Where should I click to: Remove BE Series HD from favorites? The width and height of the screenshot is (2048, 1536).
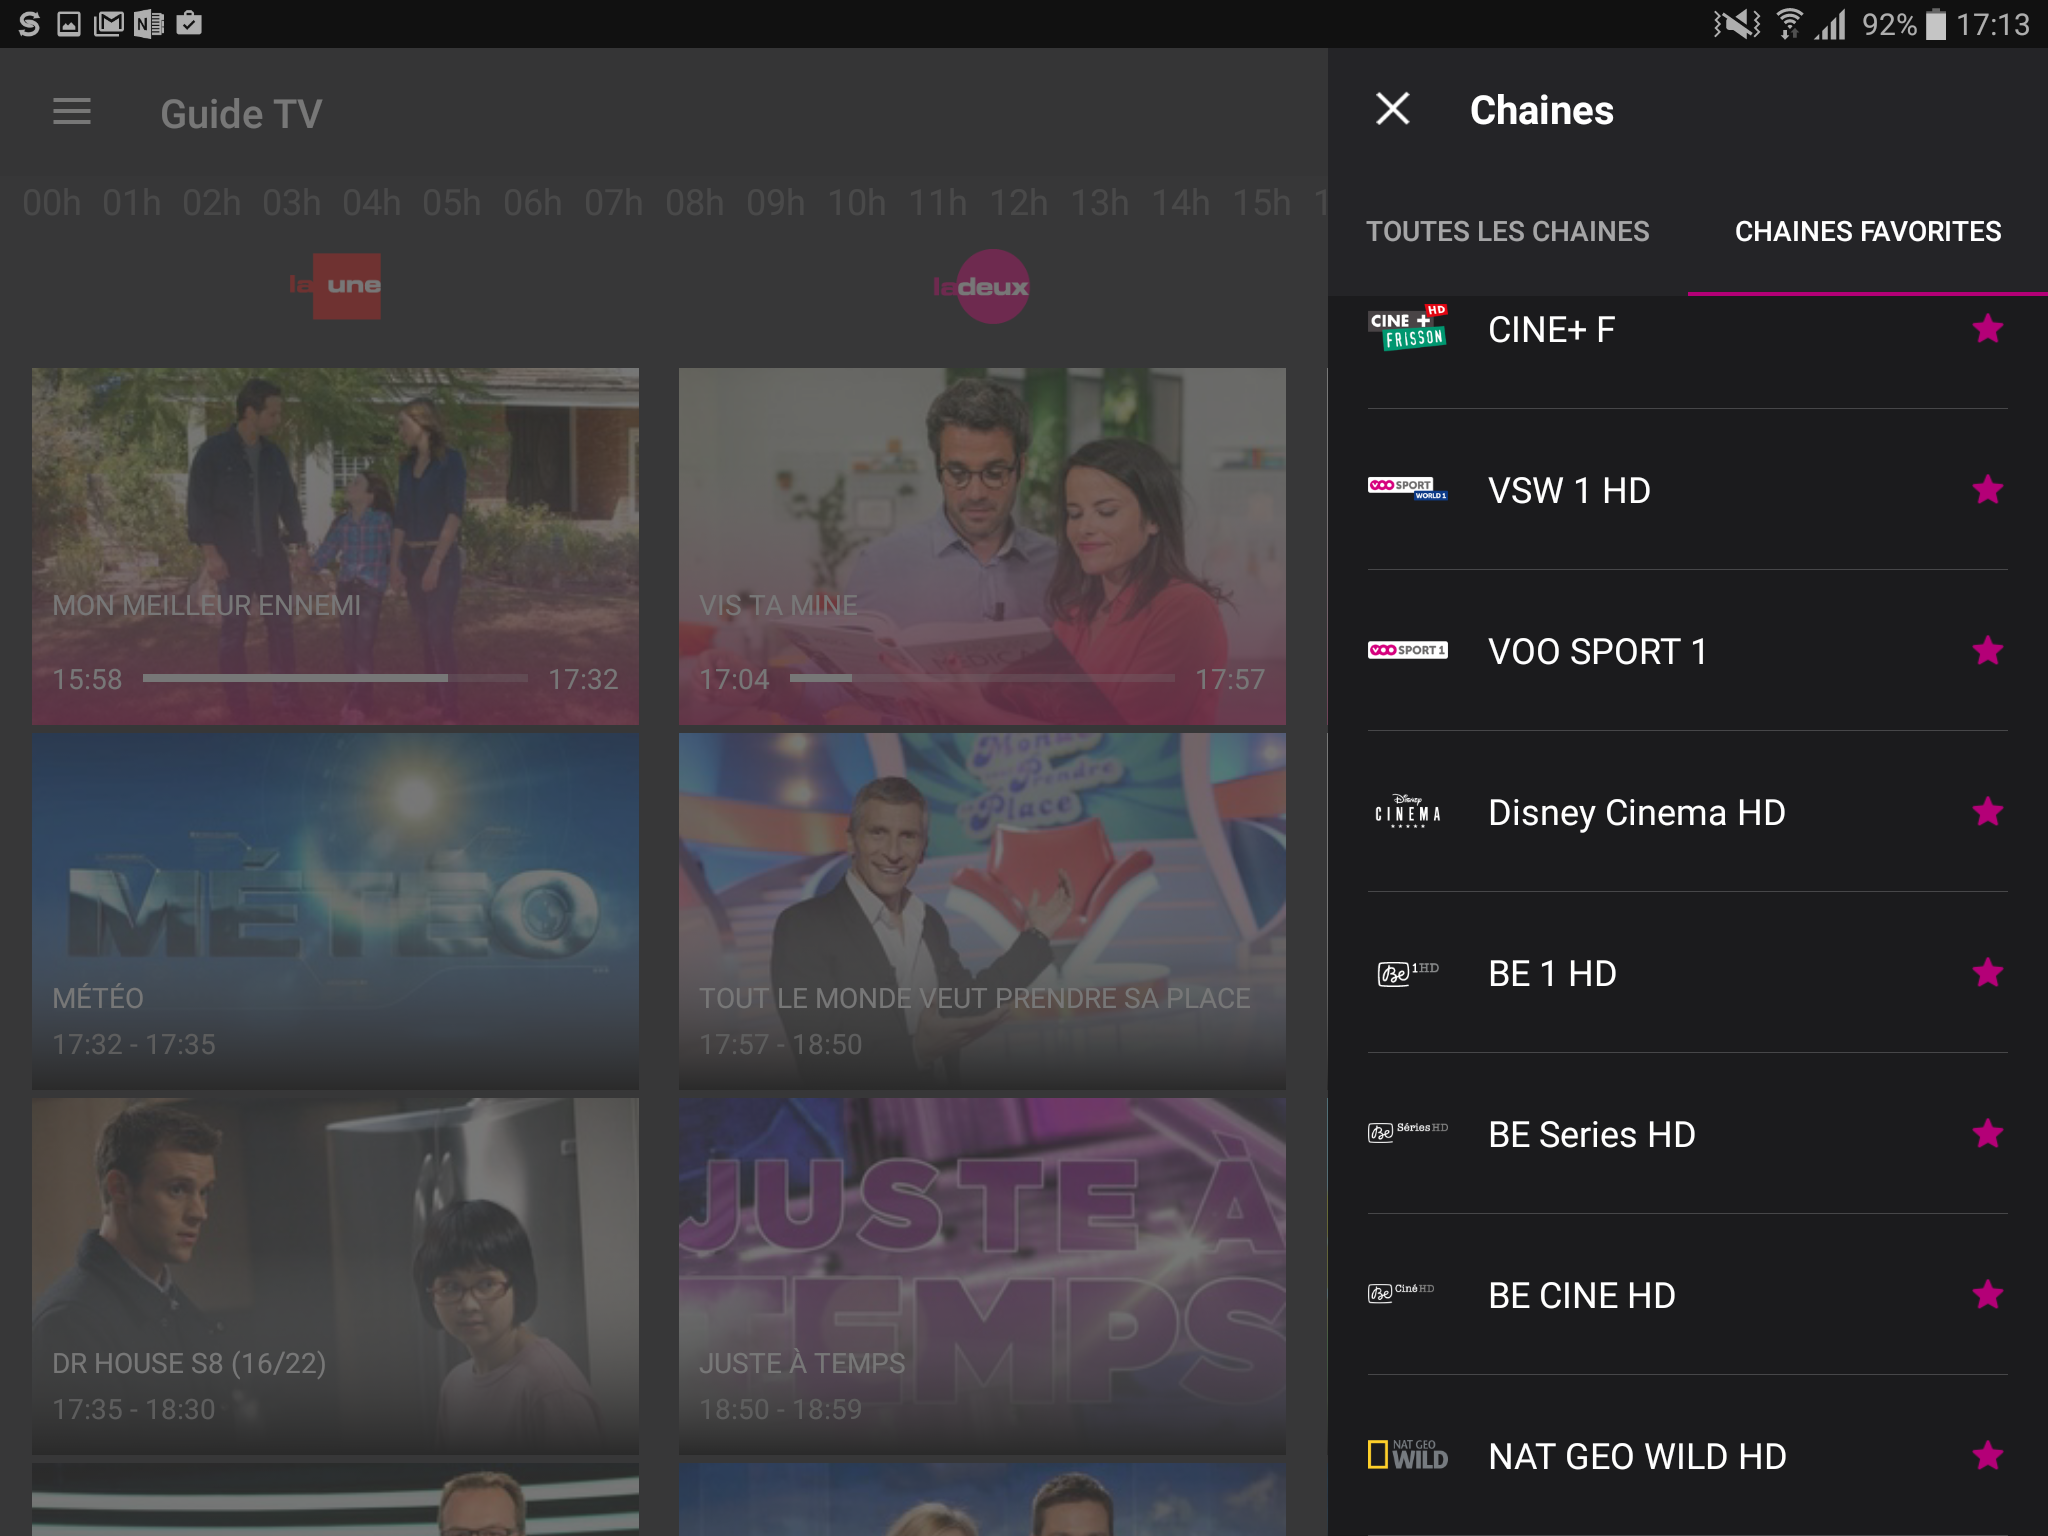pyautogui.click(x=1987, y=1134)
